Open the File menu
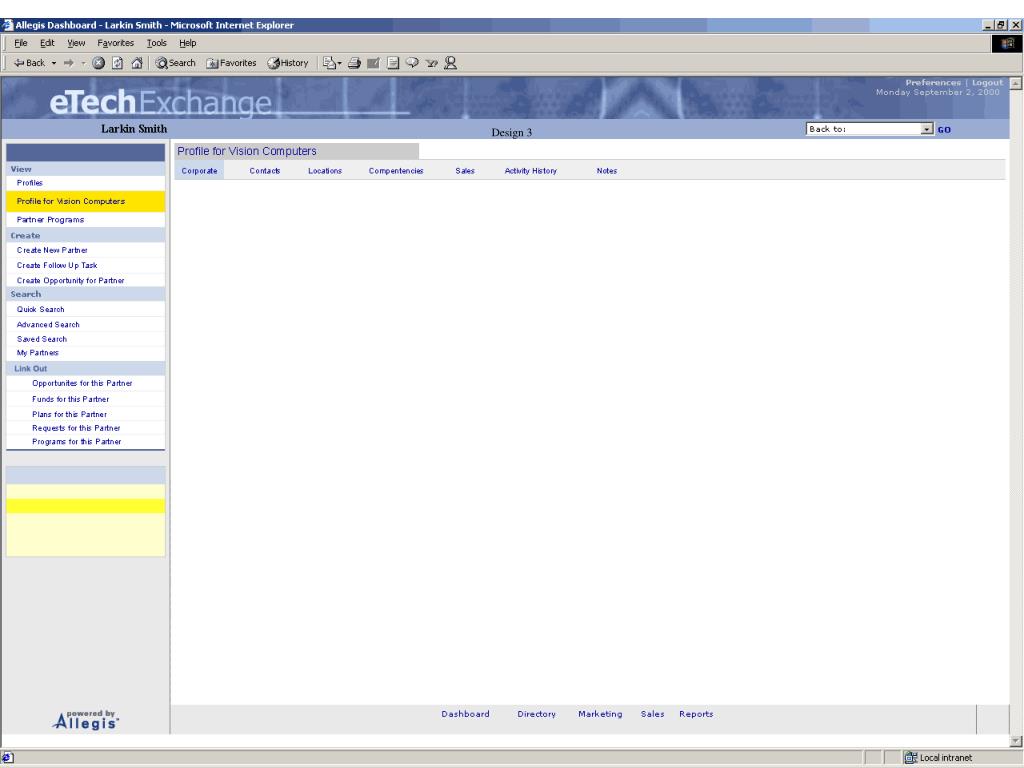 21,43
